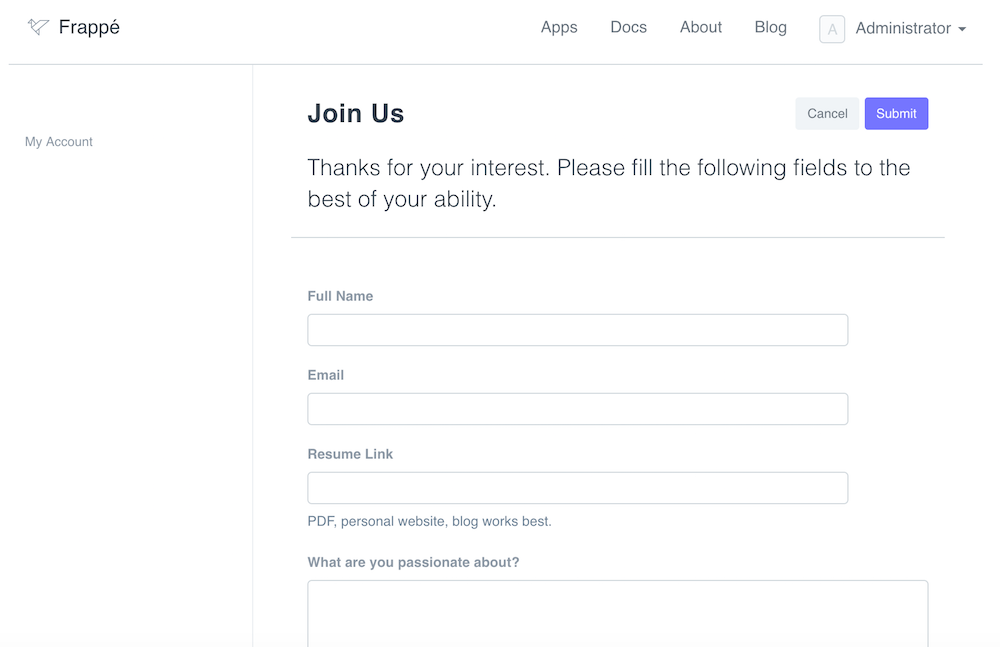Click the resume link helper text
Viewport: 1000px width, 647px height.
click(x=429, y=521)
